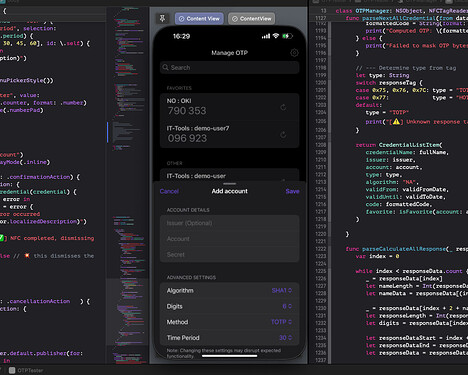This screenshot has height=375, width=468.
Task: Open the Time Period picker
Action: coord(285,338)
